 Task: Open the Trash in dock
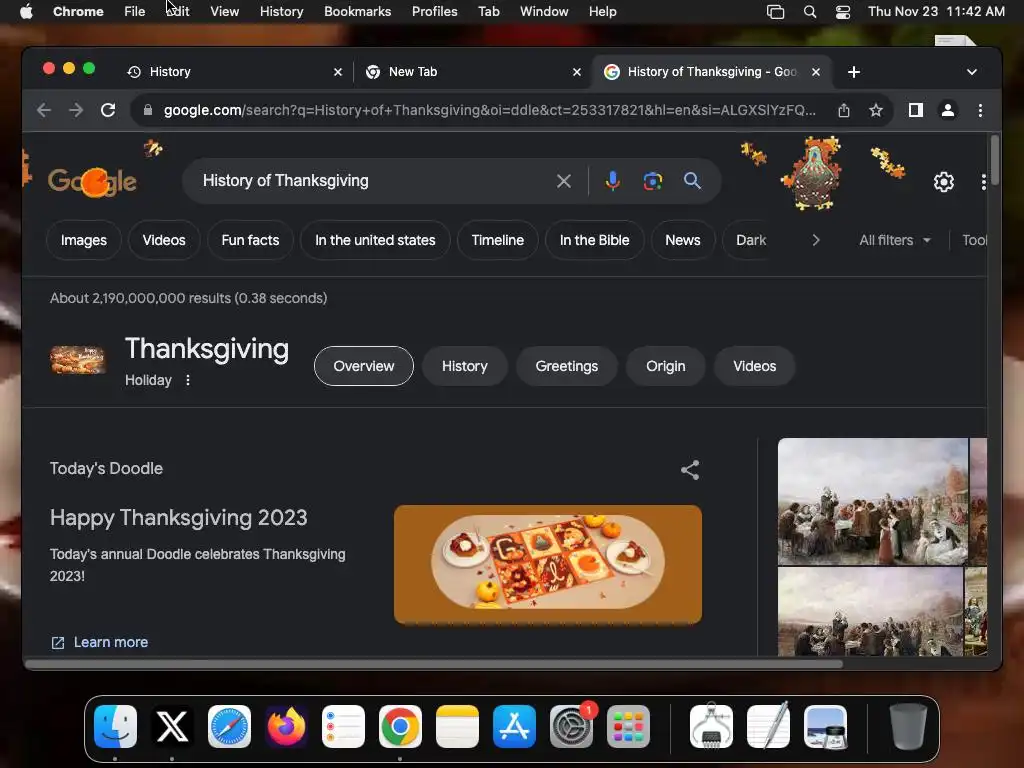(908, 726)
